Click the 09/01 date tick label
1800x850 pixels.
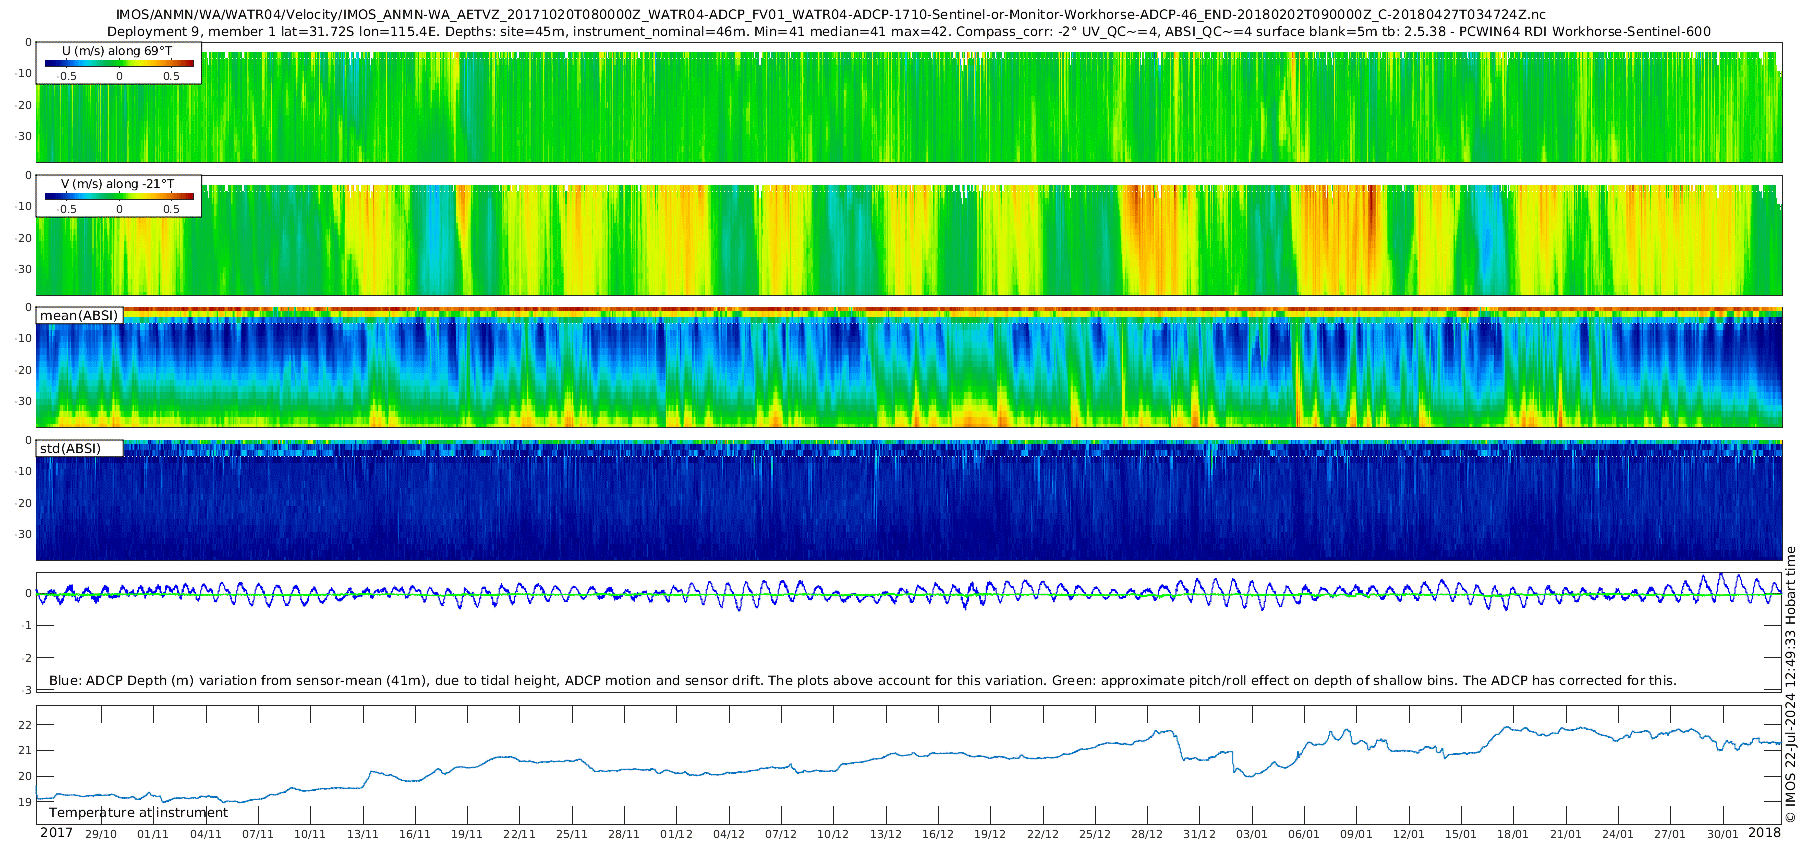coord(1357,834)
